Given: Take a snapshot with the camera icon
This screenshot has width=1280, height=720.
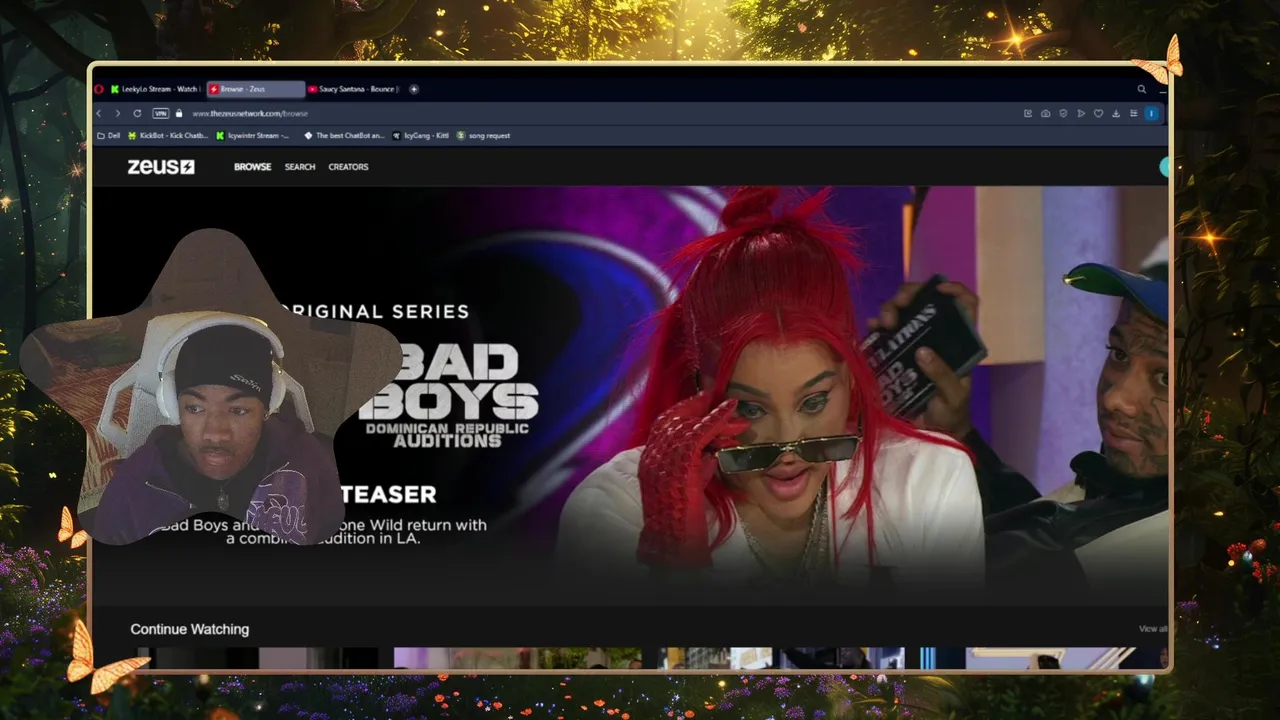Looking at the screenshot, I should click(1045, 113).
